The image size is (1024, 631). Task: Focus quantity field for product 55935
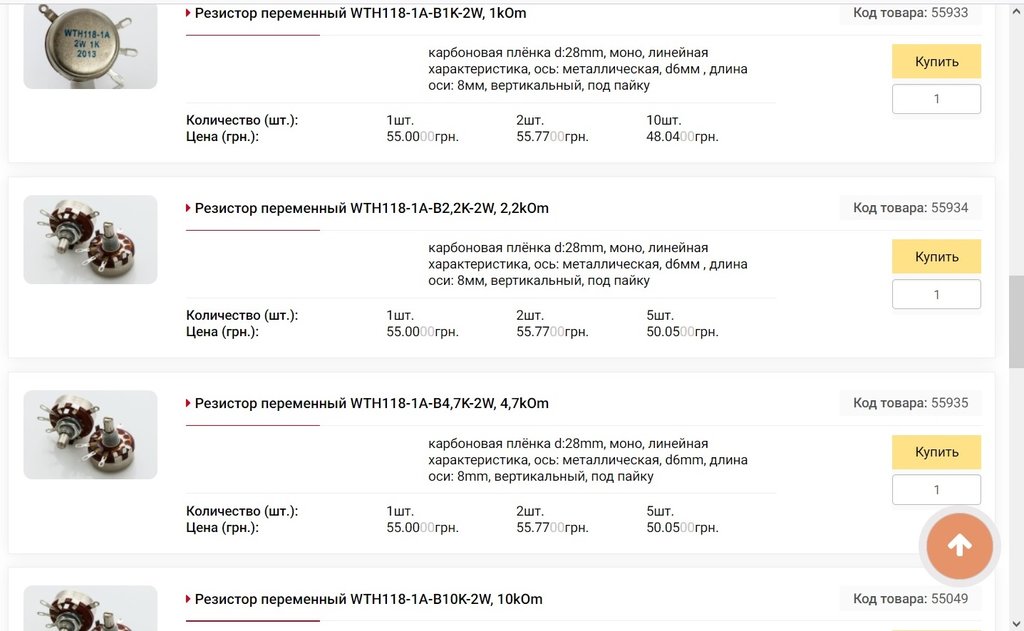[936, 490]
